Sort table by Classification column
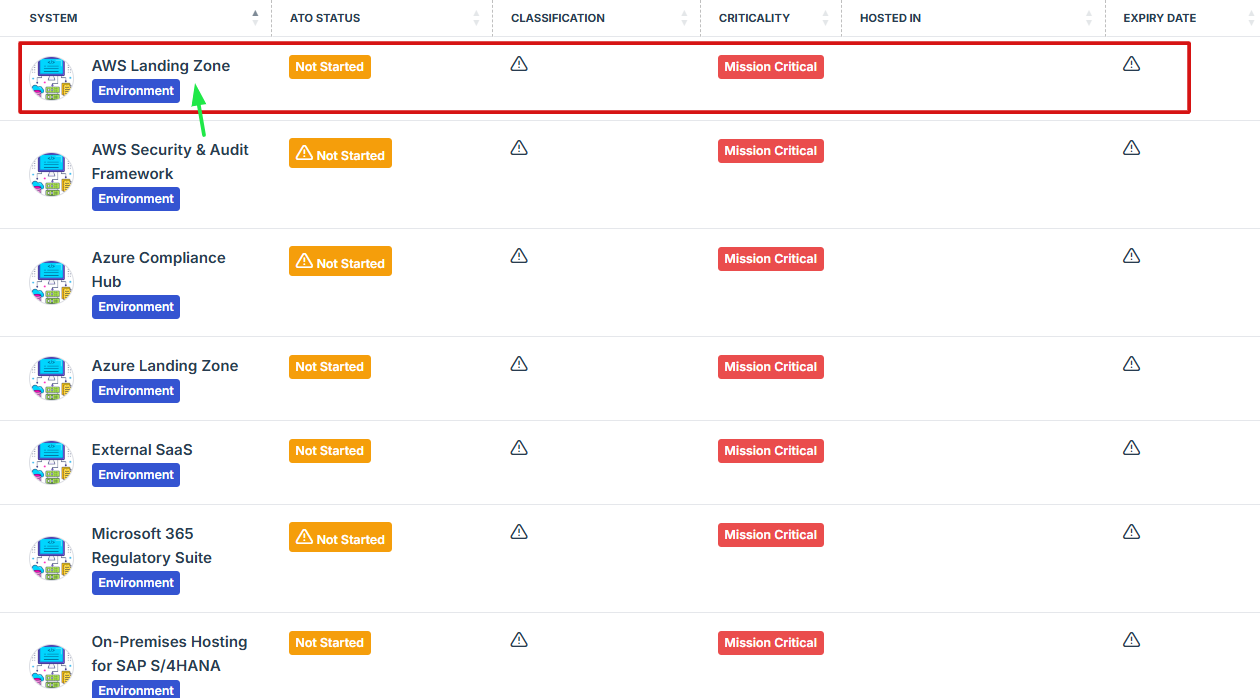 click(558, 18)
